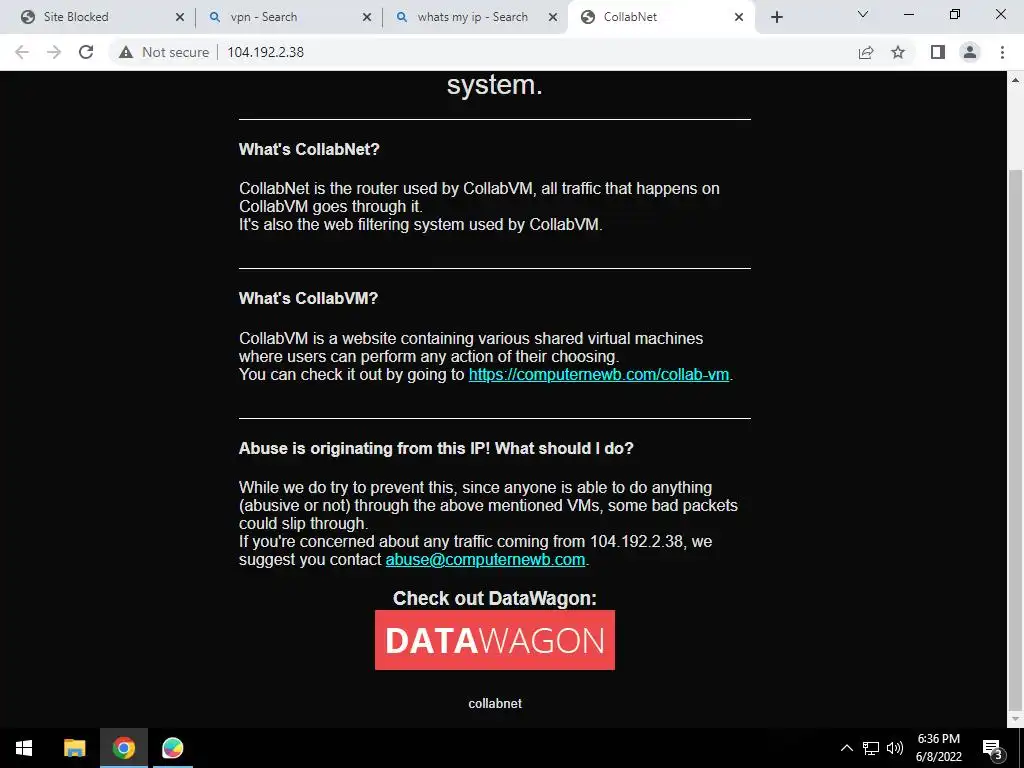Viewport: 1024px width, 768px height.
Task: Open the Chrome profile avatar
Action: click(x=970, y=52)
